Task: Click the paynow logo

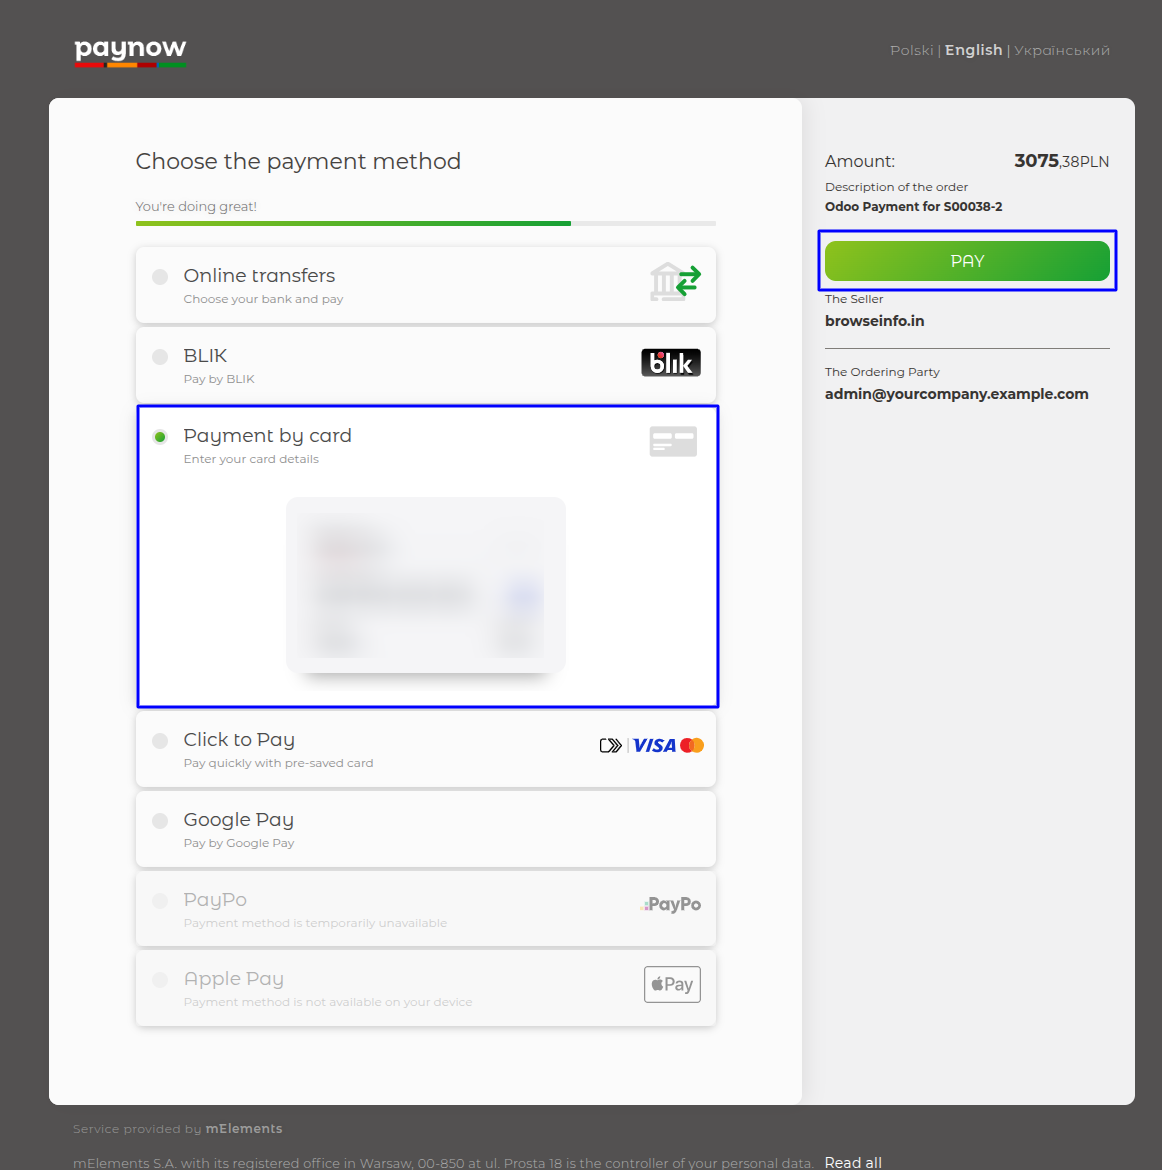Action: (x=130, y=51)
